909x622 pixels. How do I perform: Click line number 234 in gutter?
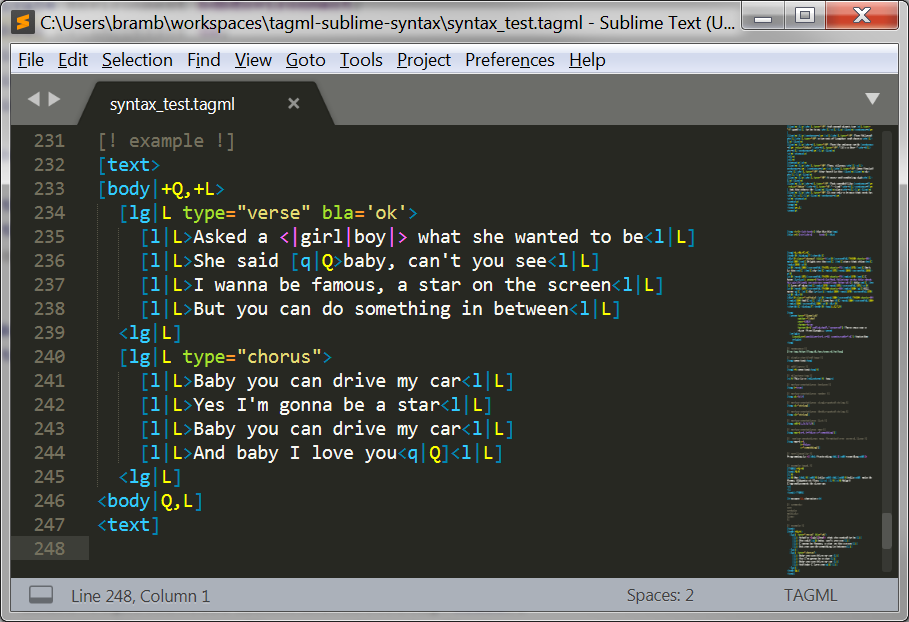pos(49,213)
